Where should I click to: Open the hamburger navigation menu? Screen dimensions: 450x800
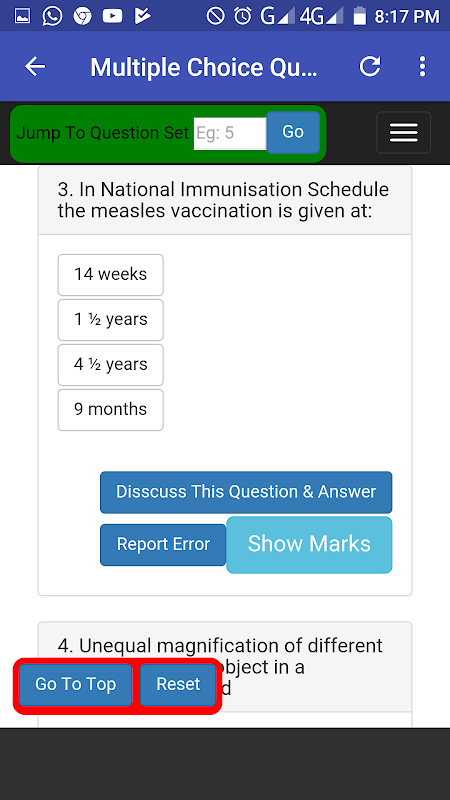(x=404, y=133)
